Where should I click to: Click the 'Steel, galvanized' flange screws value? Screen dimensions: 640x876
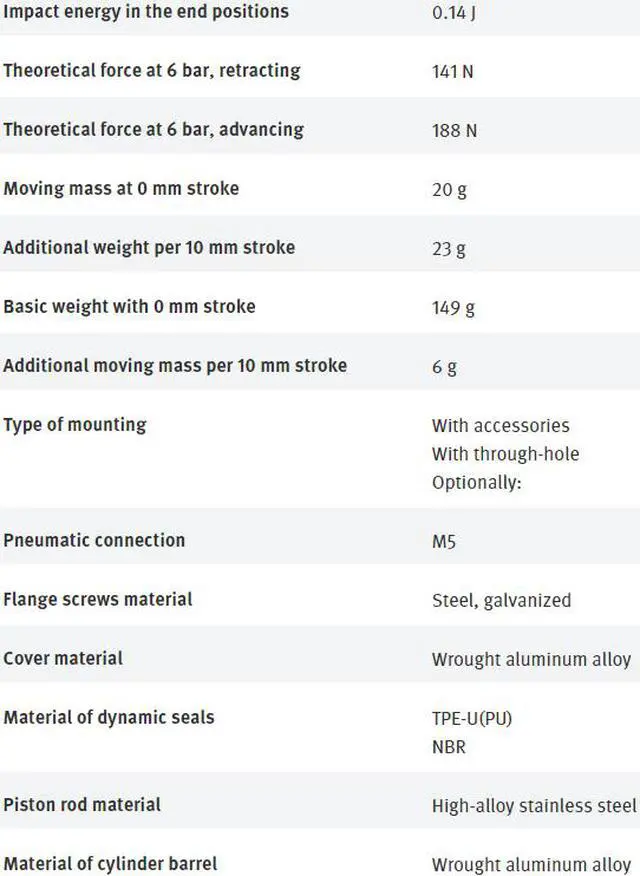[501, 600]
